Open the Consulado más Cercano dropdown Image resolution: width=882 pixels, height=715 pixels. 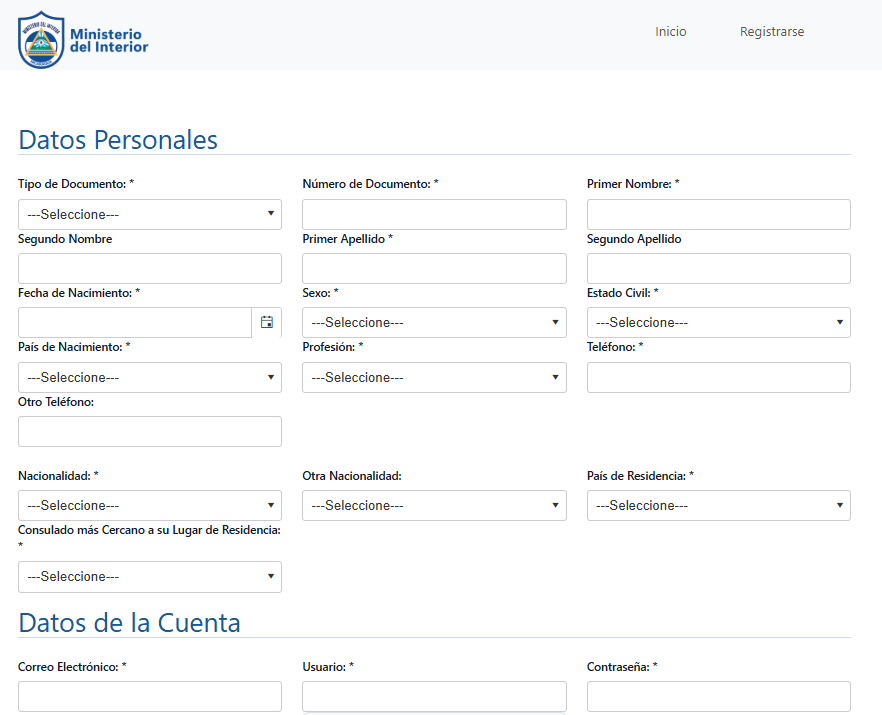pos(150,577)
